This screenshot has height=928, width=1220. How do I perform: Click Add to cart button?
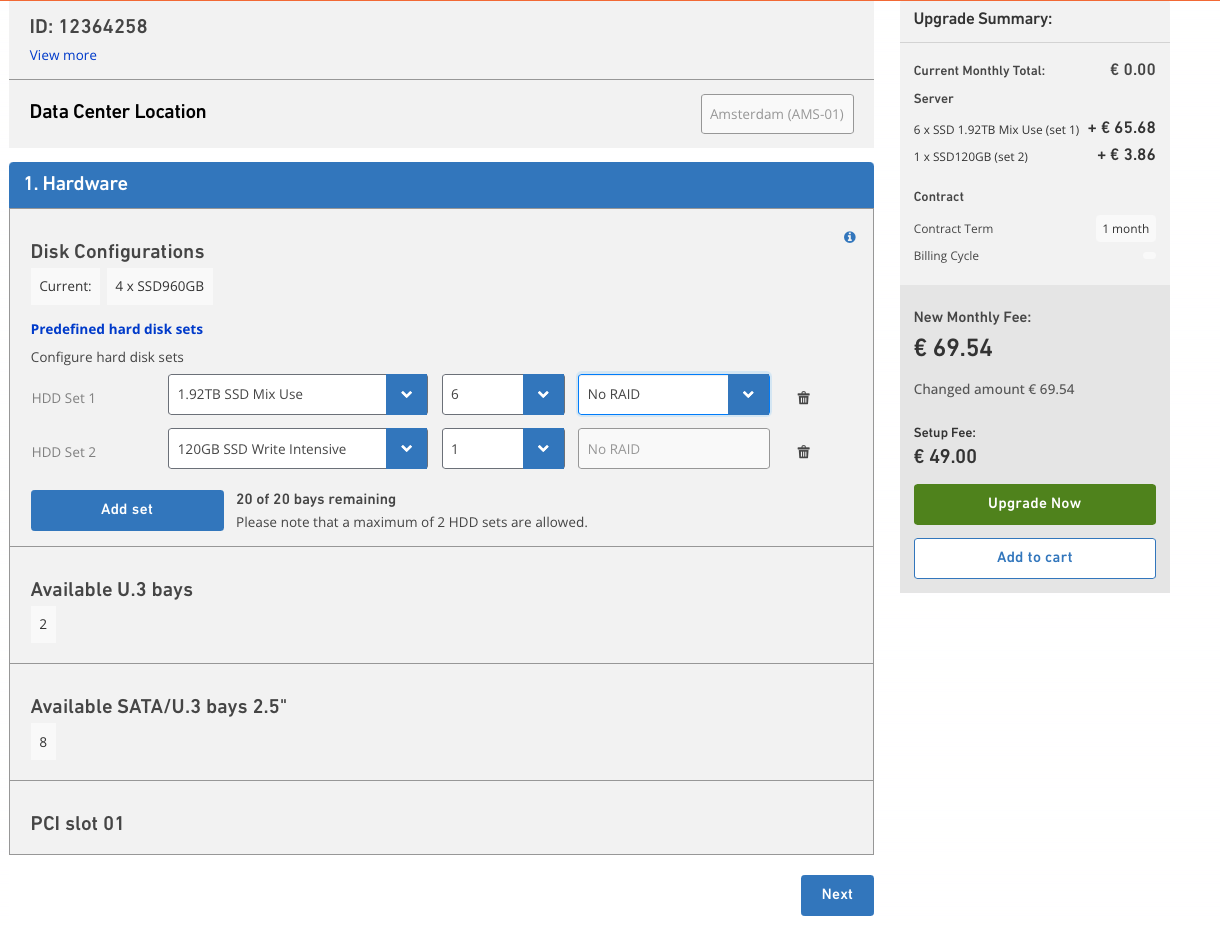tap(1034, 558)
